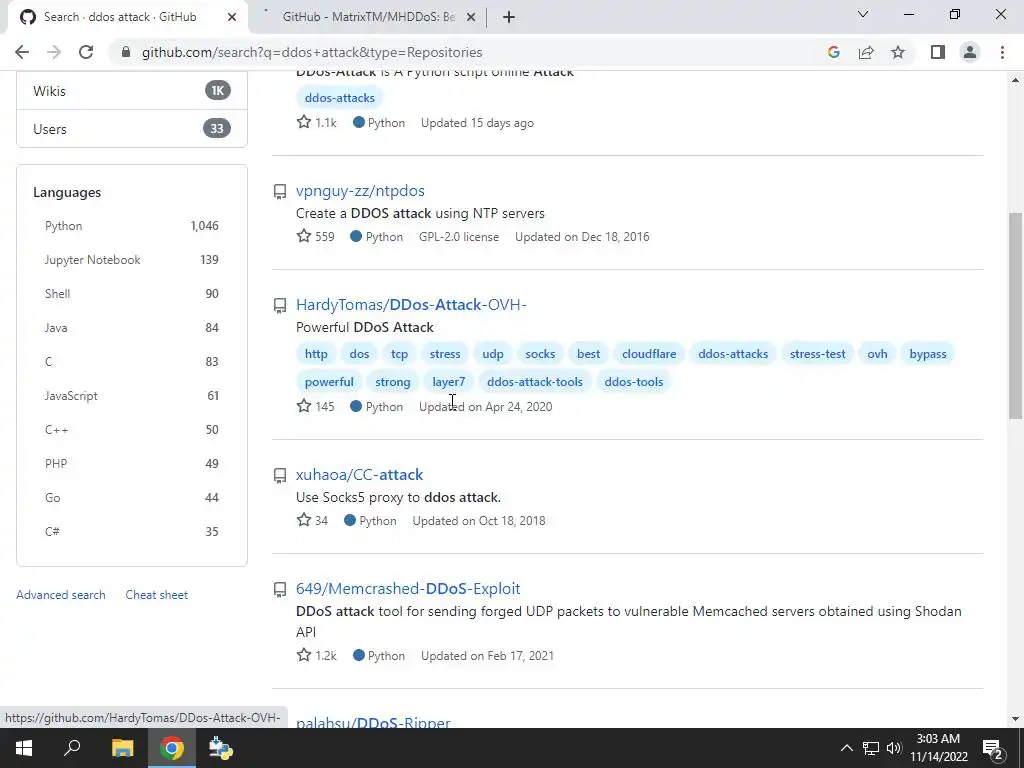Open the tab search chevron
1024x768 pixels.
point(863,14)
